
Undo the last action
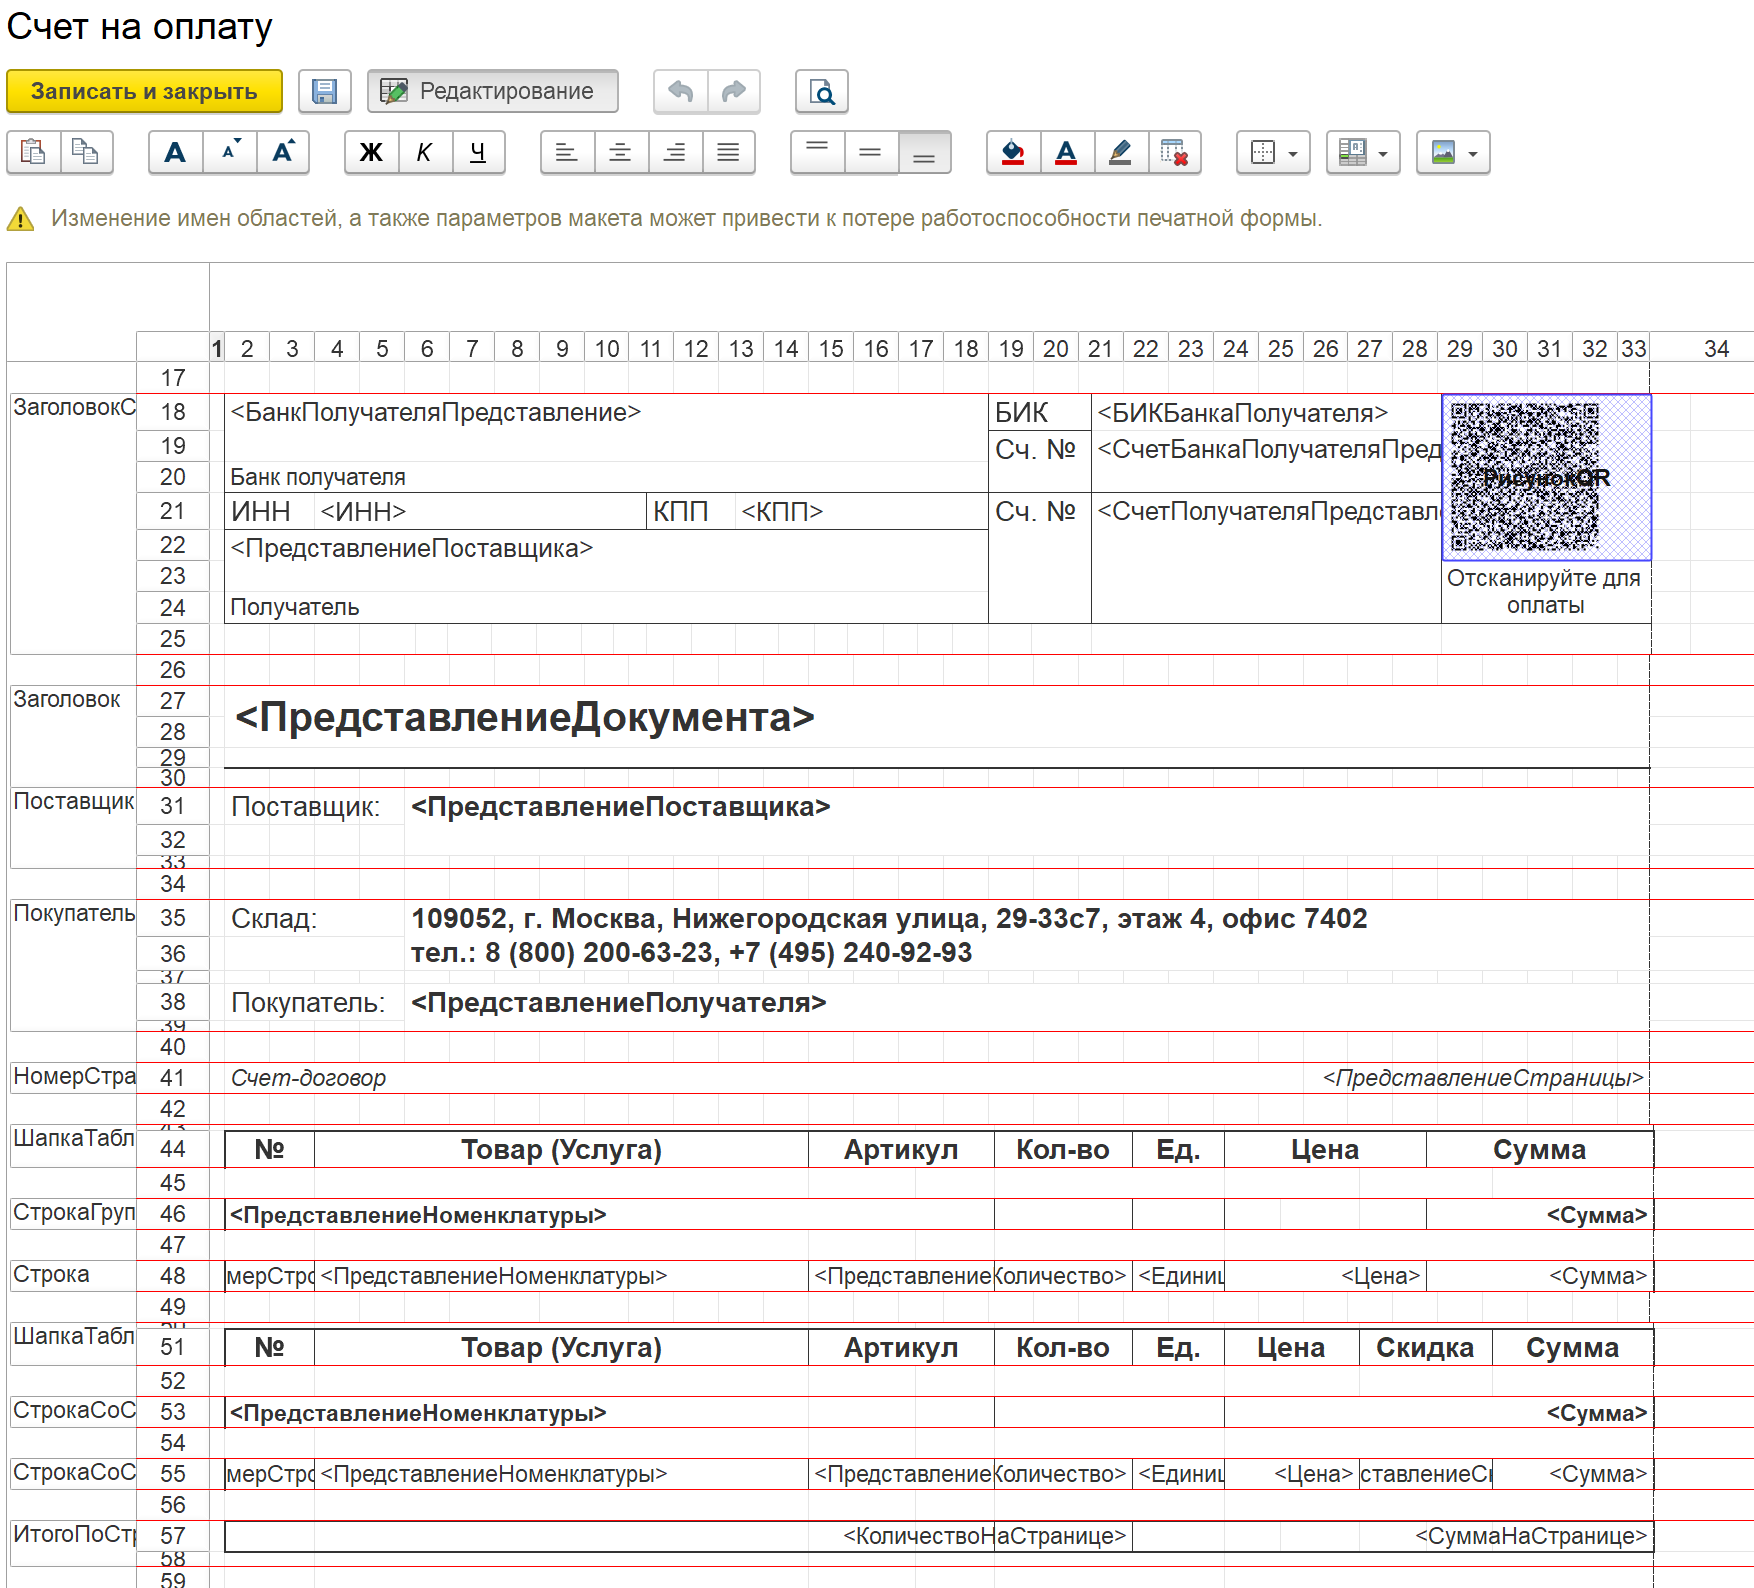click(x=681, y=92)
